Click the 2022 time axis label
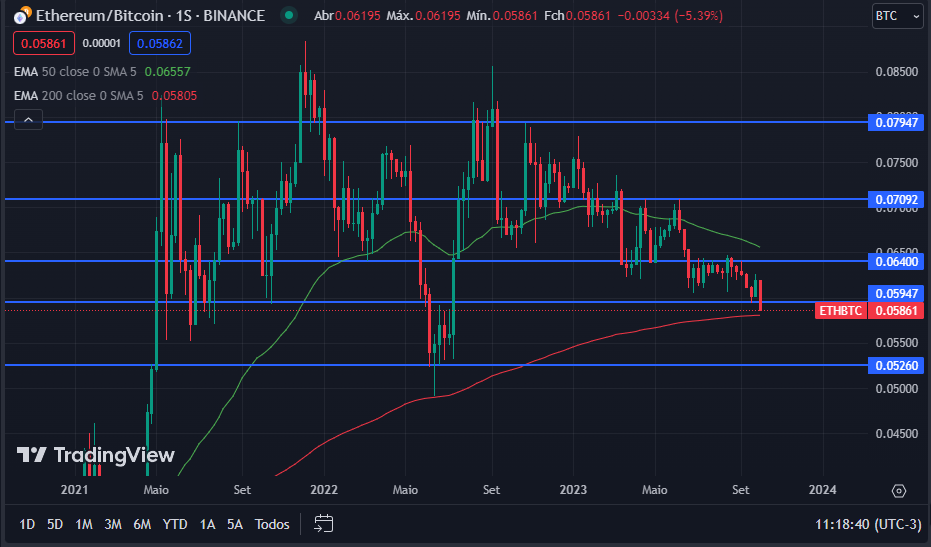 coord(324,490)
